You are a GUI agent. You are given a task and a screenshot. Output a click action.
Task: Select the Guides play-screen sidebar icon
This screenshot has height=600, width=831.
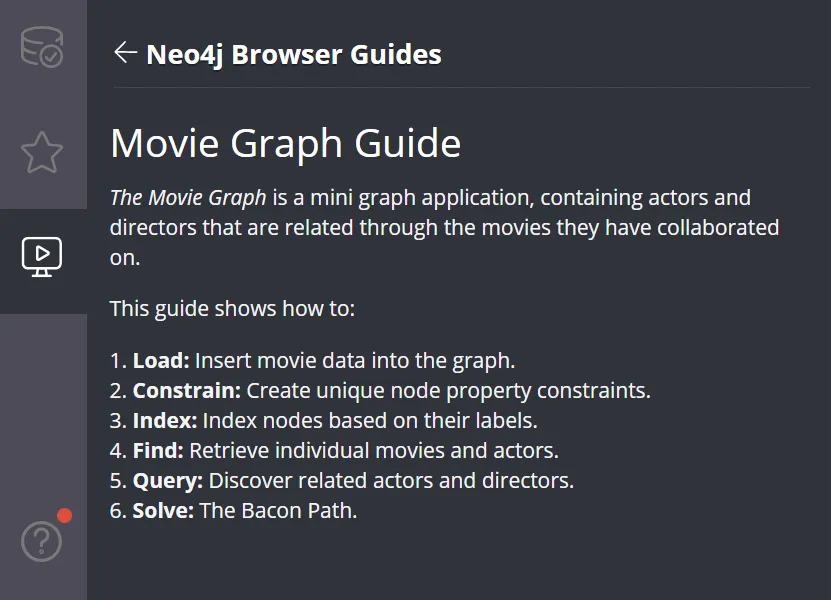point(42,257)
